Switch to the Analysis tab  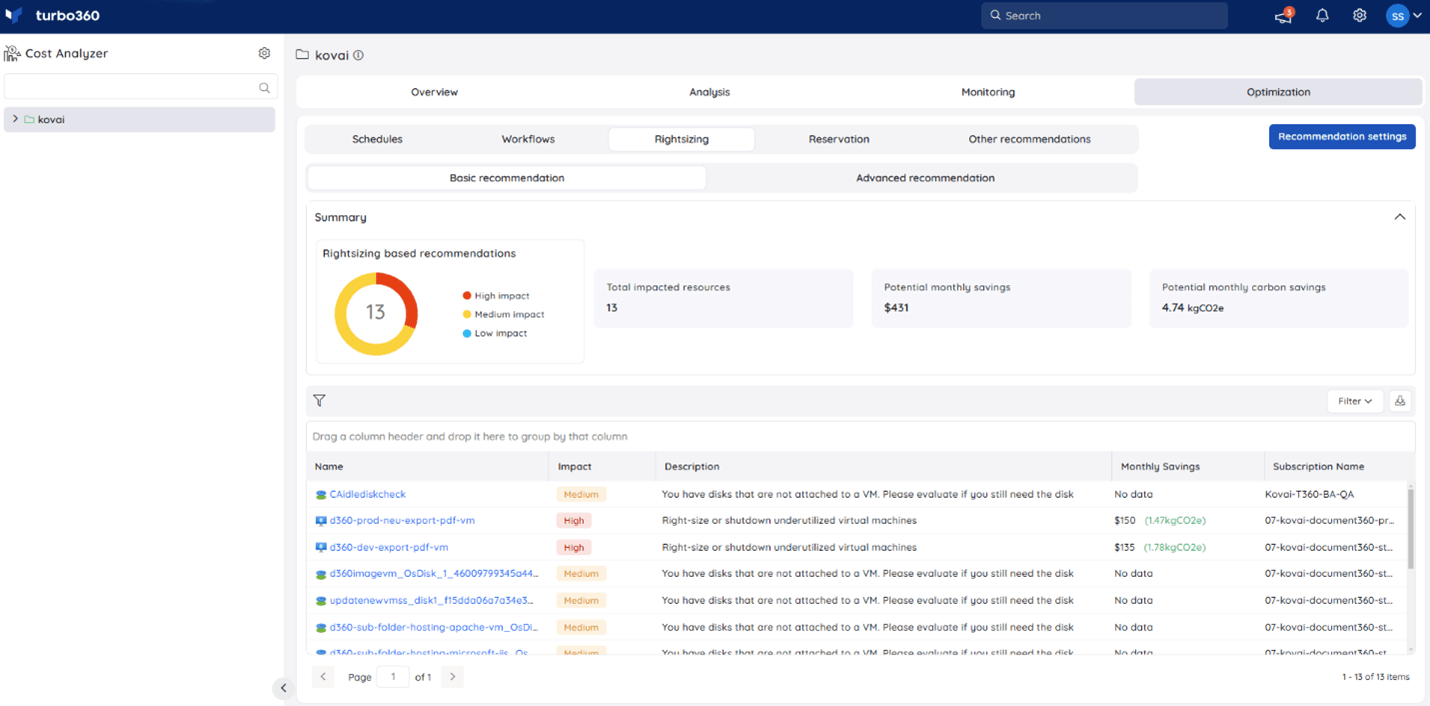click(x=709, y=92)
